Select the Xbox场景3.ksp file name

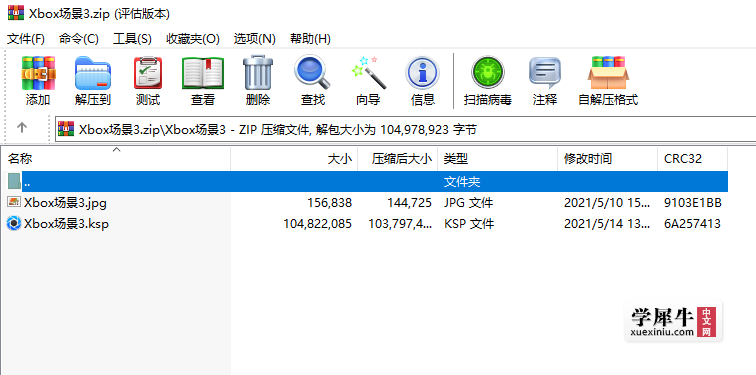coord(66,224)
